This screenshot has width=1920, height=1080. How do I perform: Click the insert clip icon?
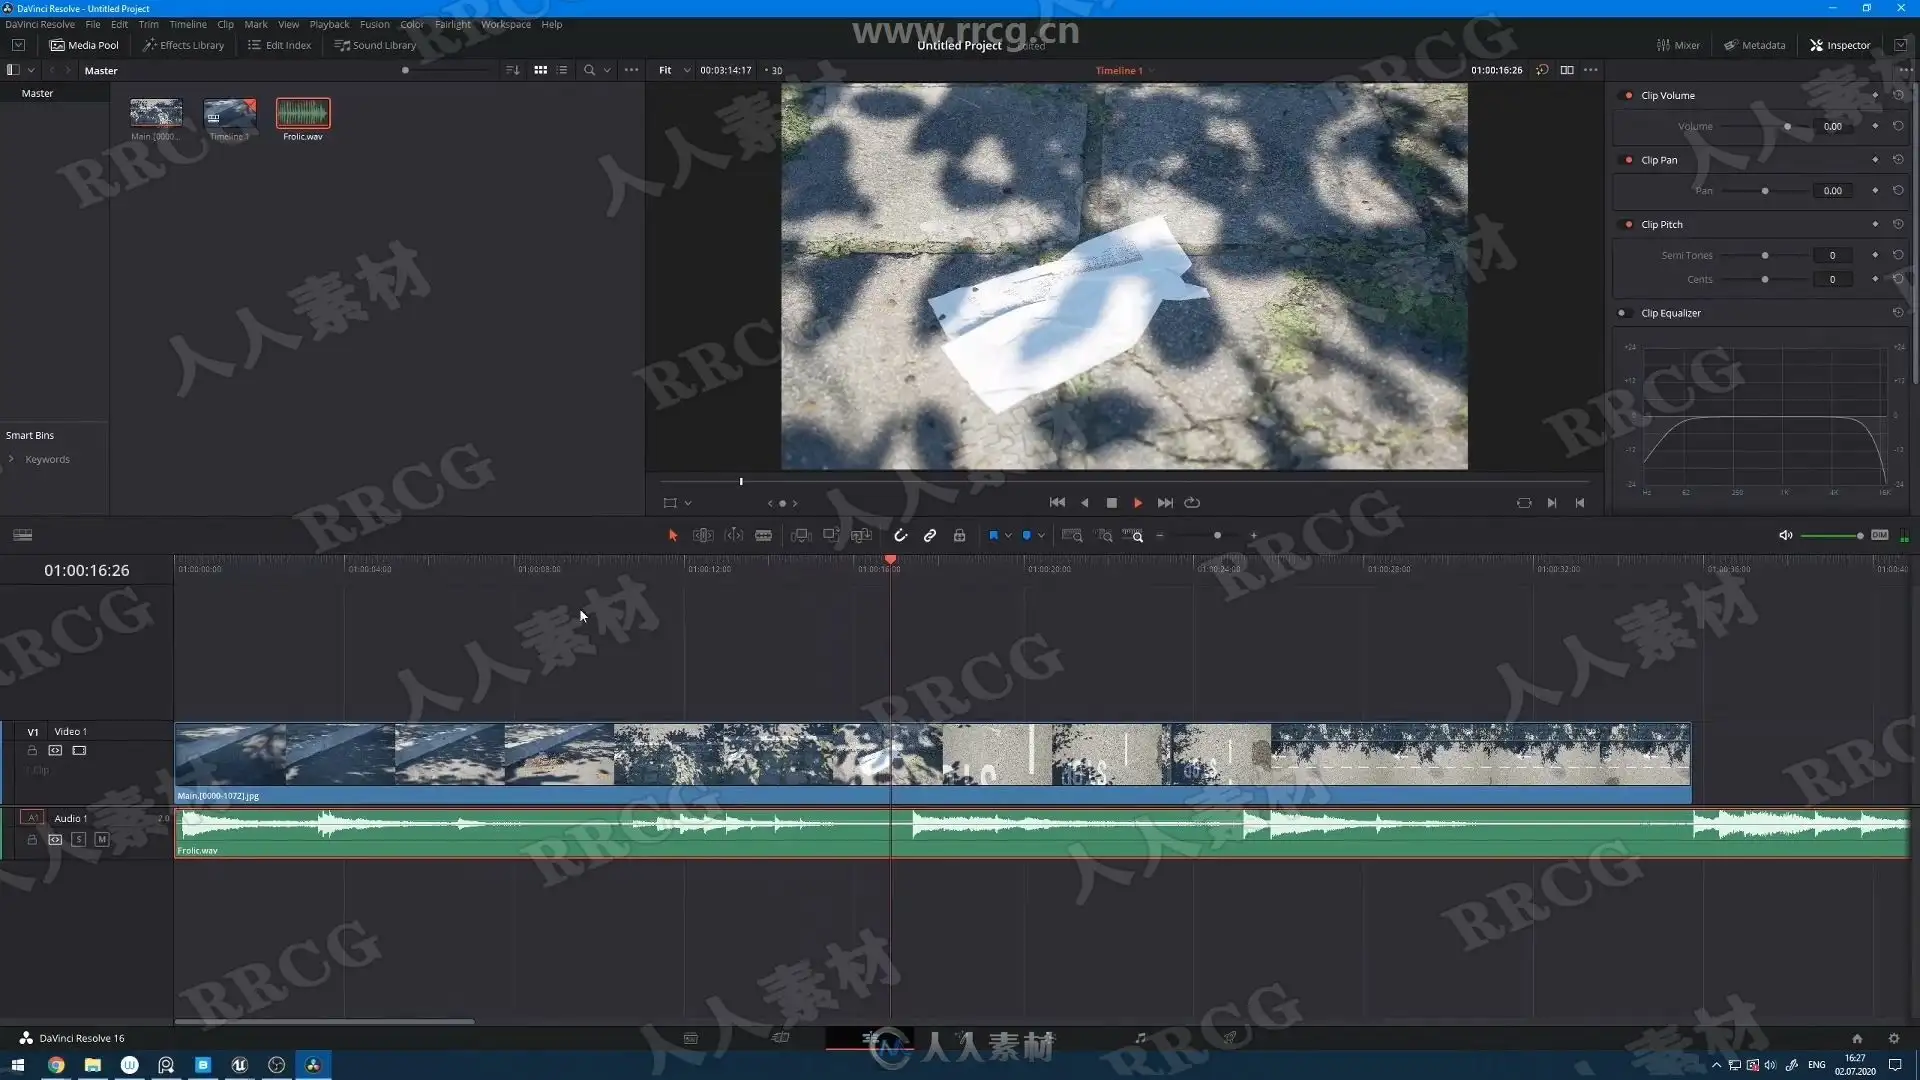(800, 536)
